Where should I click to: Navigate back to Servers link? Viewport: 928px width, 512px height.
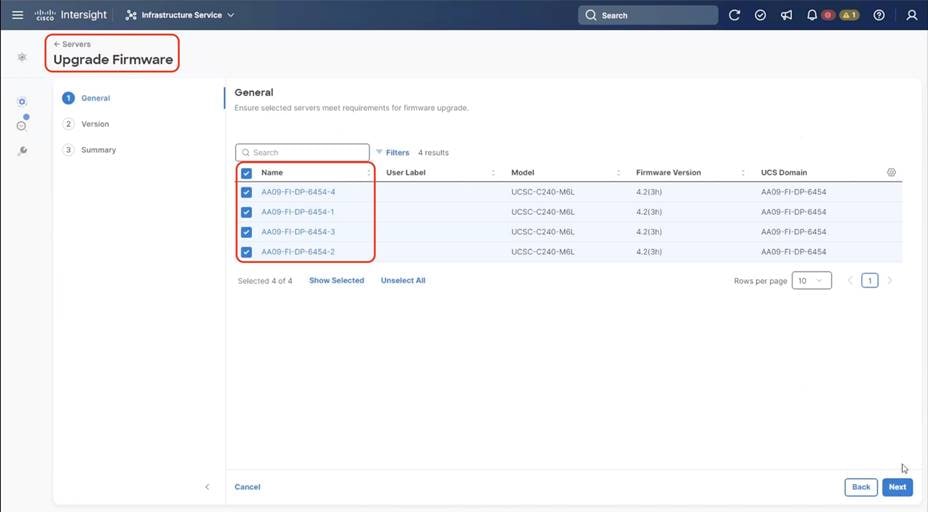(72, 44)
